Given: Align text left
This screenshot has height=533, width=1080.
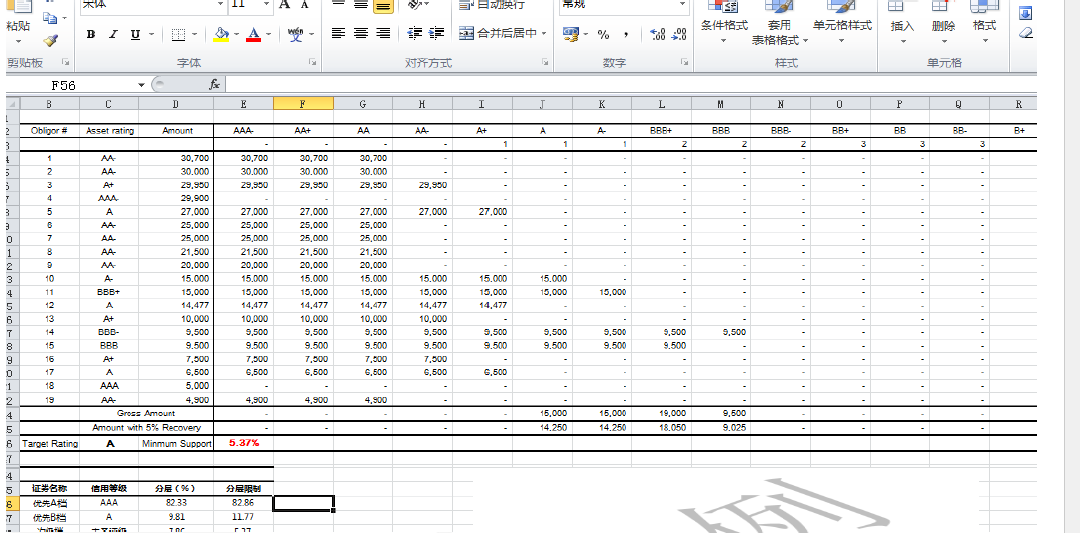Looking at the screenshot, I should pos(338,33).
